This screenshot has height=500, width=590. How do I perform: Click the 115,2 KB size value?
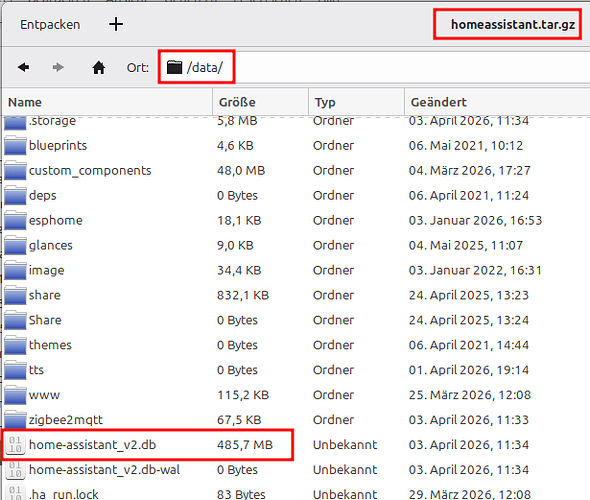243,395
